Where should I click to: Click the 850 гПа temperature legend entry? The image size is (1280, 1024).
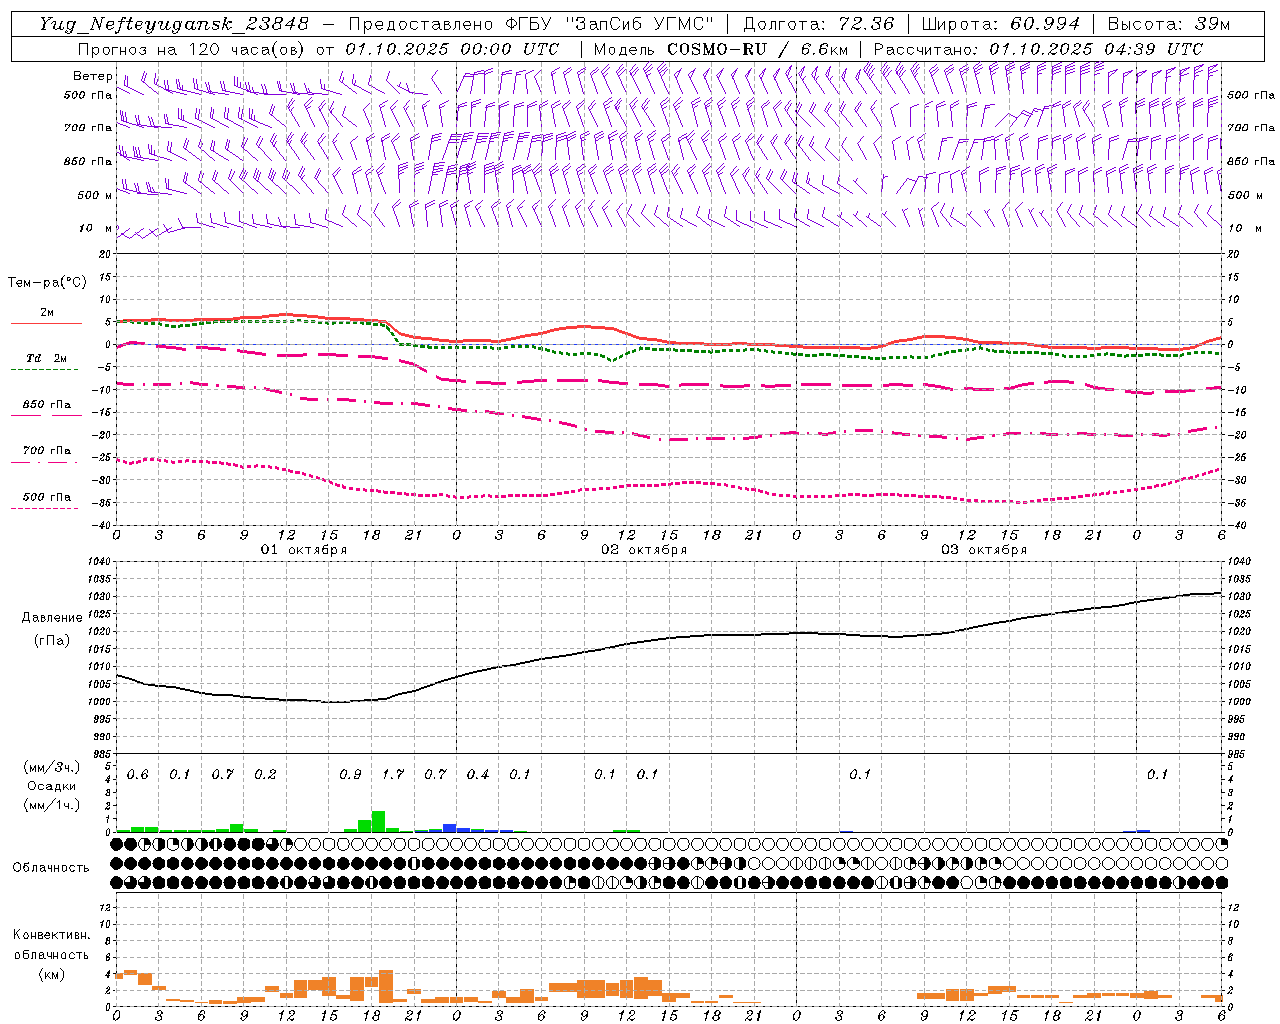[x=47, y=405]
